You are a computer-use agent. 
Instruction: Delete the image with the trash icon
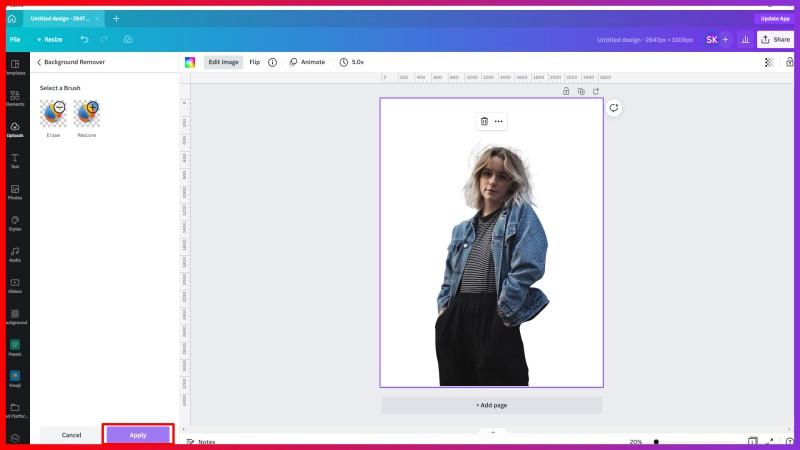[484, 121]
